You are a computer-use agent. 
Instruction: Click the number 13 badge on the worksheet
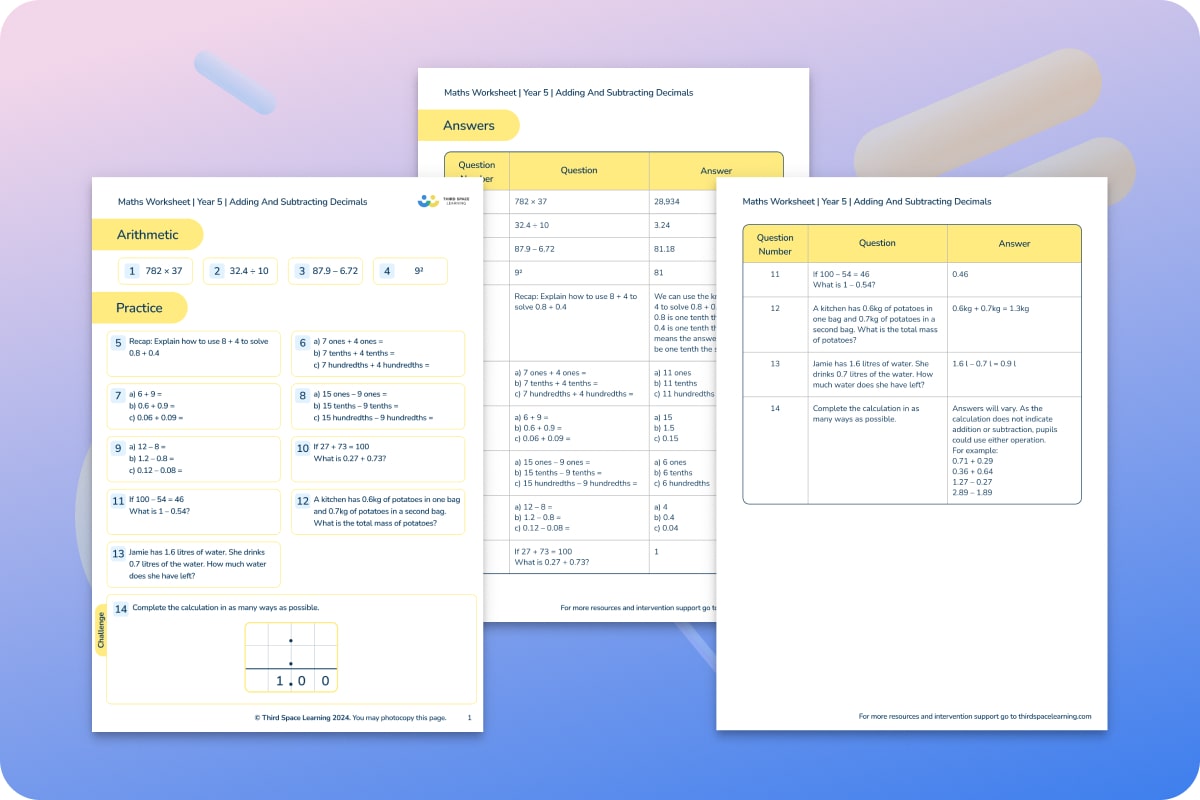[x=118, y=553]
